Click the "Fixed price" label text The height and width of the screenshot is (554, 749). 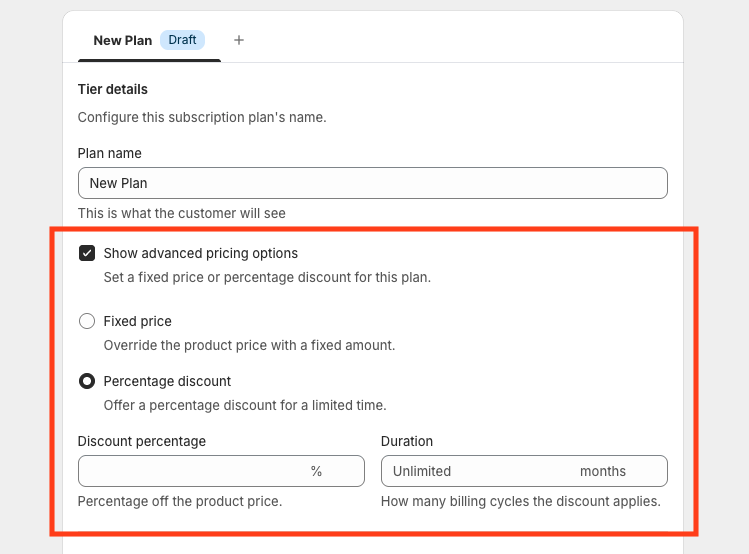[x=138, y=321]
